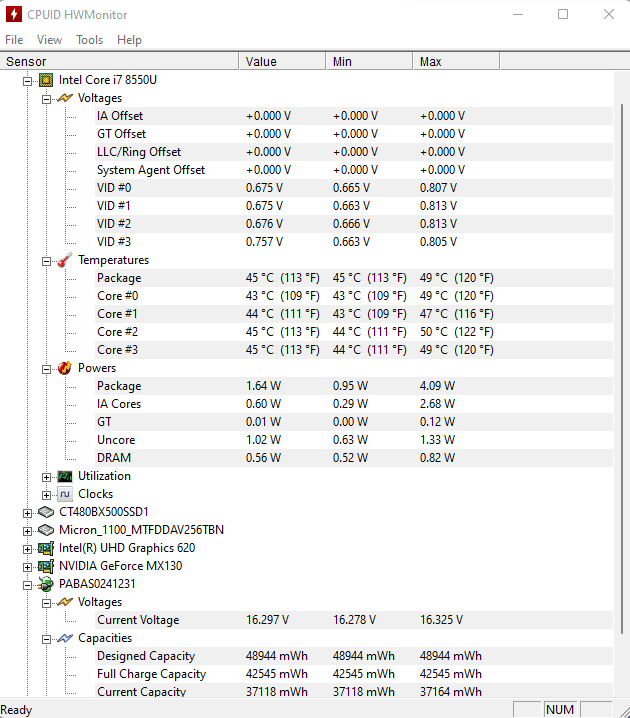Collapse the Powers section
Image resolution: width=630 pixels, height=718 pixels.
tap(46, 370)
